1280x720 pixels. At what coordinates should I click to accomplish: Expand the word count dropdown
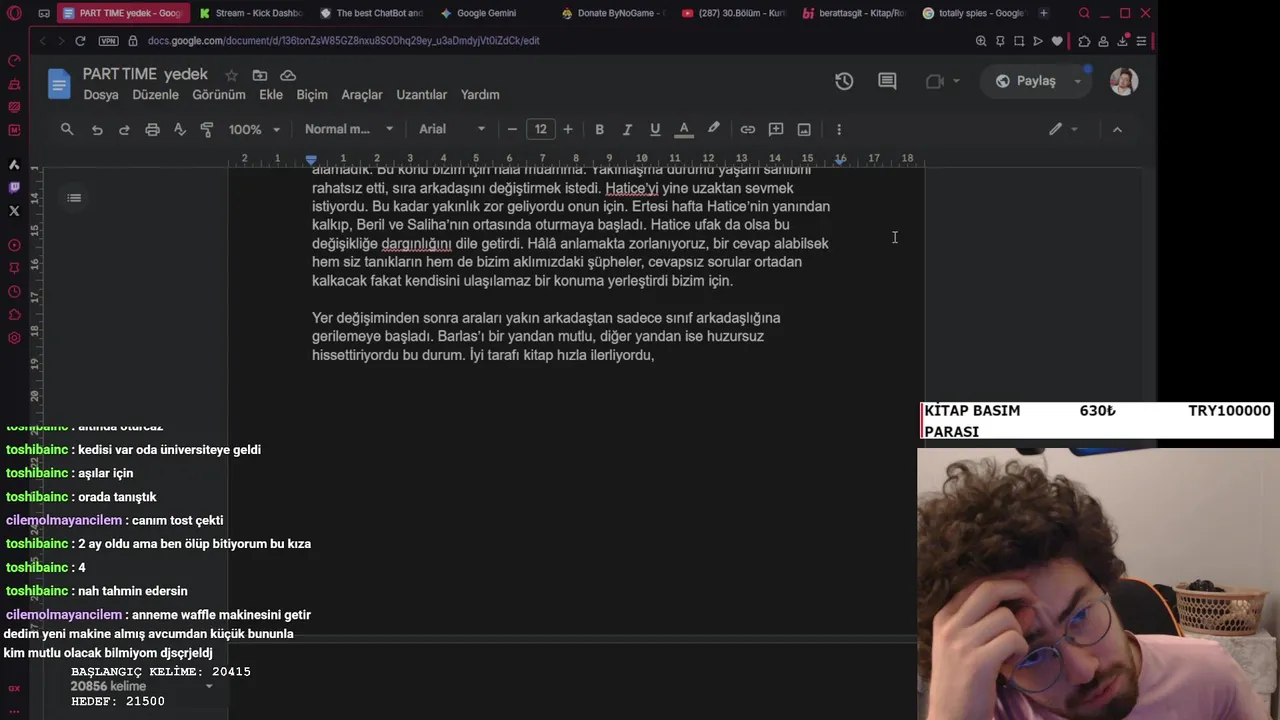click(209, 687)
